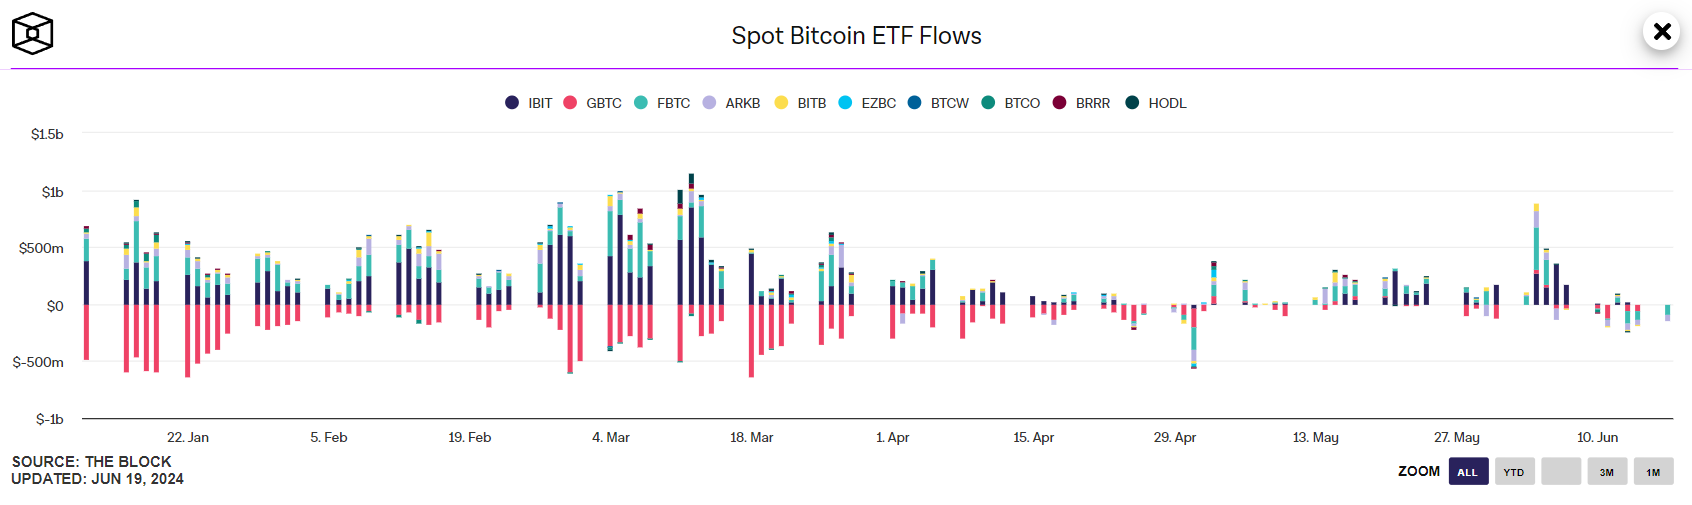
Task: Click the dark teal HODL legend dot
Action: (x=1132, y=103)
